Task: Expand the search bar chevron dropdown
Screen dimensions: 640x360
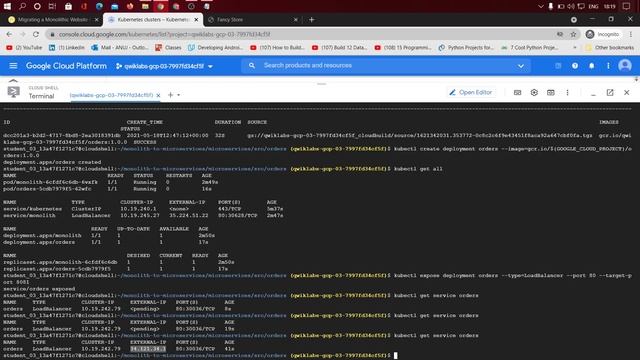Action: [x=521, y=66]
